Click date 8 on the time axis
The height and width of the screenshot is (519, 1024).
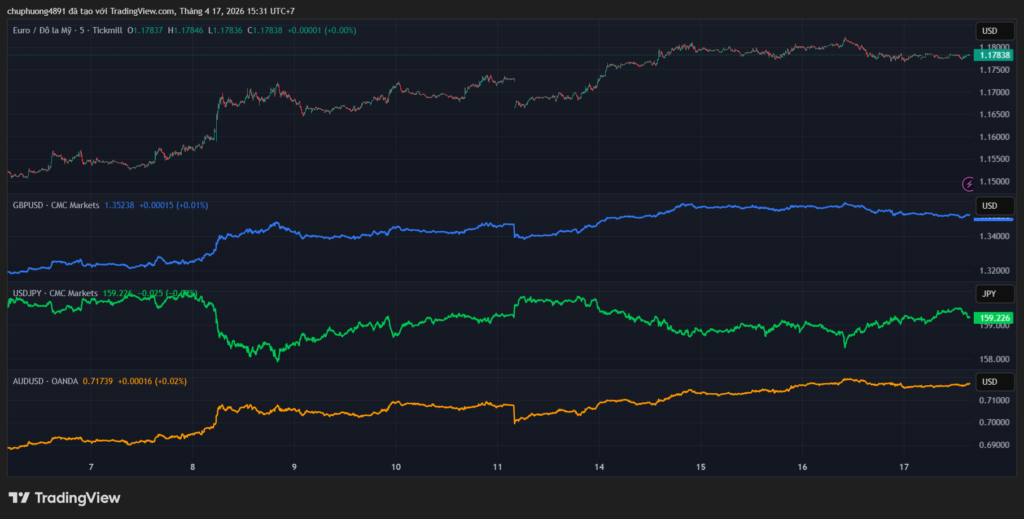click(193, 467)
